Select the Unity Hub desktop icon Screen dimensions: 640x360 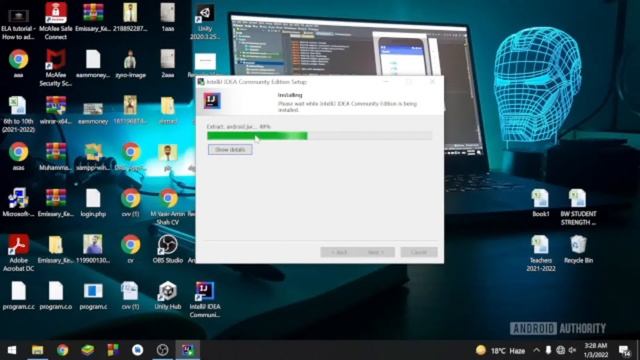[x=168, y=296]
